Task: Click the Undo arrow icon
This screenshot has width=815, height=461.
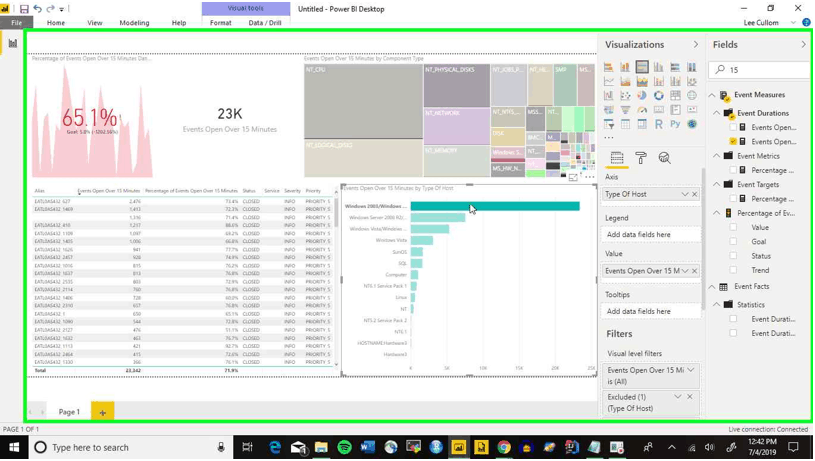Action: coord(37,9)
